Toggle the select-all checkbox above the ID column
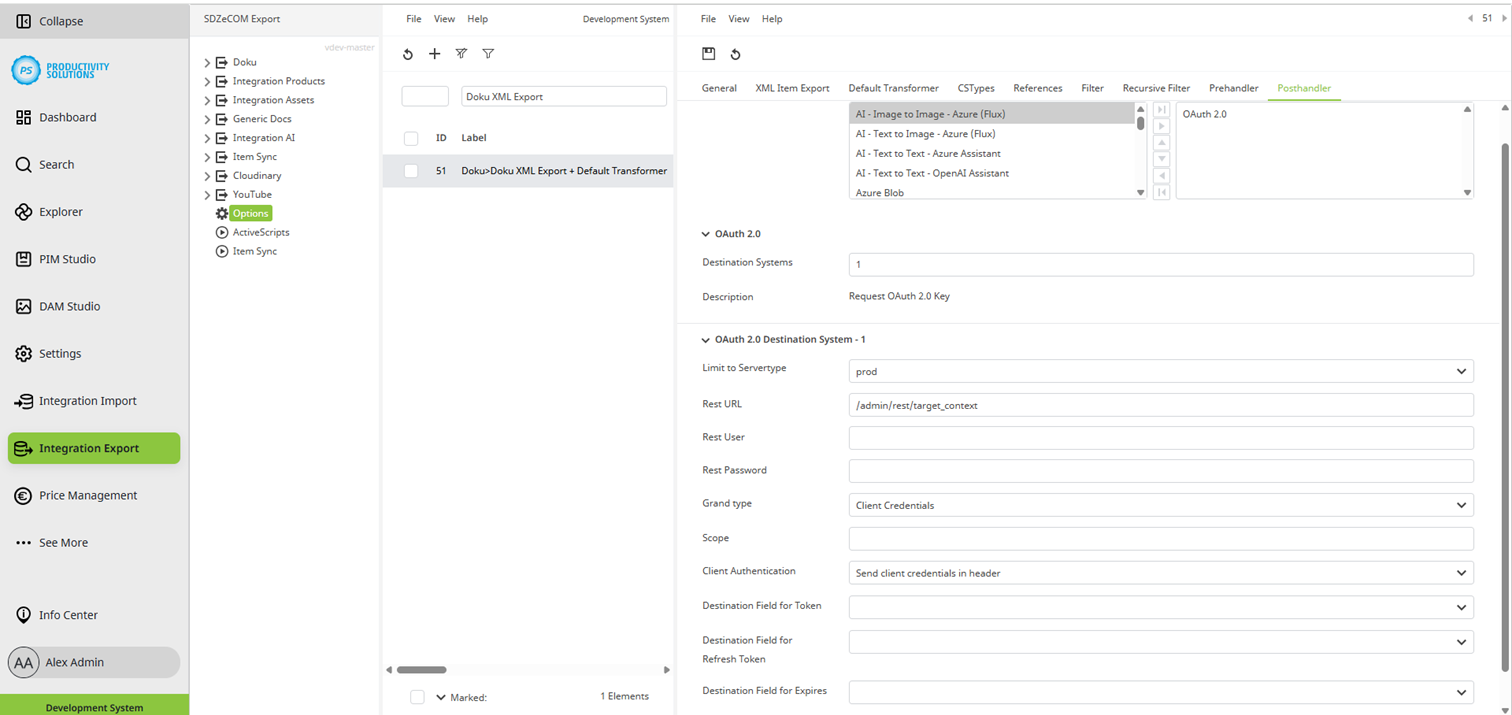This screenshot has width=1512, height=715. pyautogui.click(x=410, y=138)
